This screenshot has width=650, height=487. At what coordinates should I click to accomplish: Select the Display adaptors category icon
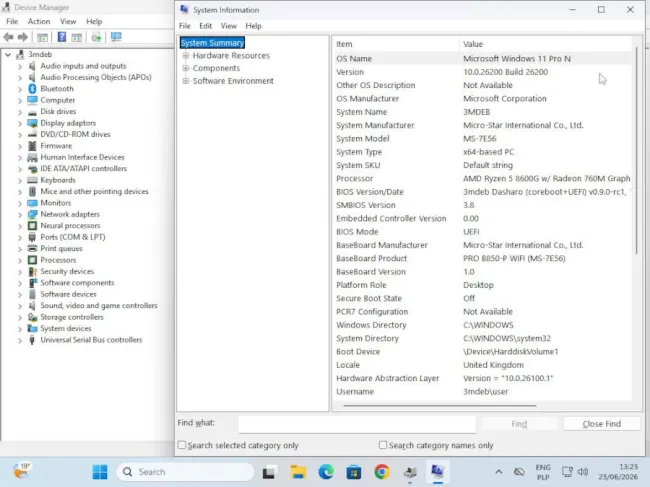tap(32, 123)
